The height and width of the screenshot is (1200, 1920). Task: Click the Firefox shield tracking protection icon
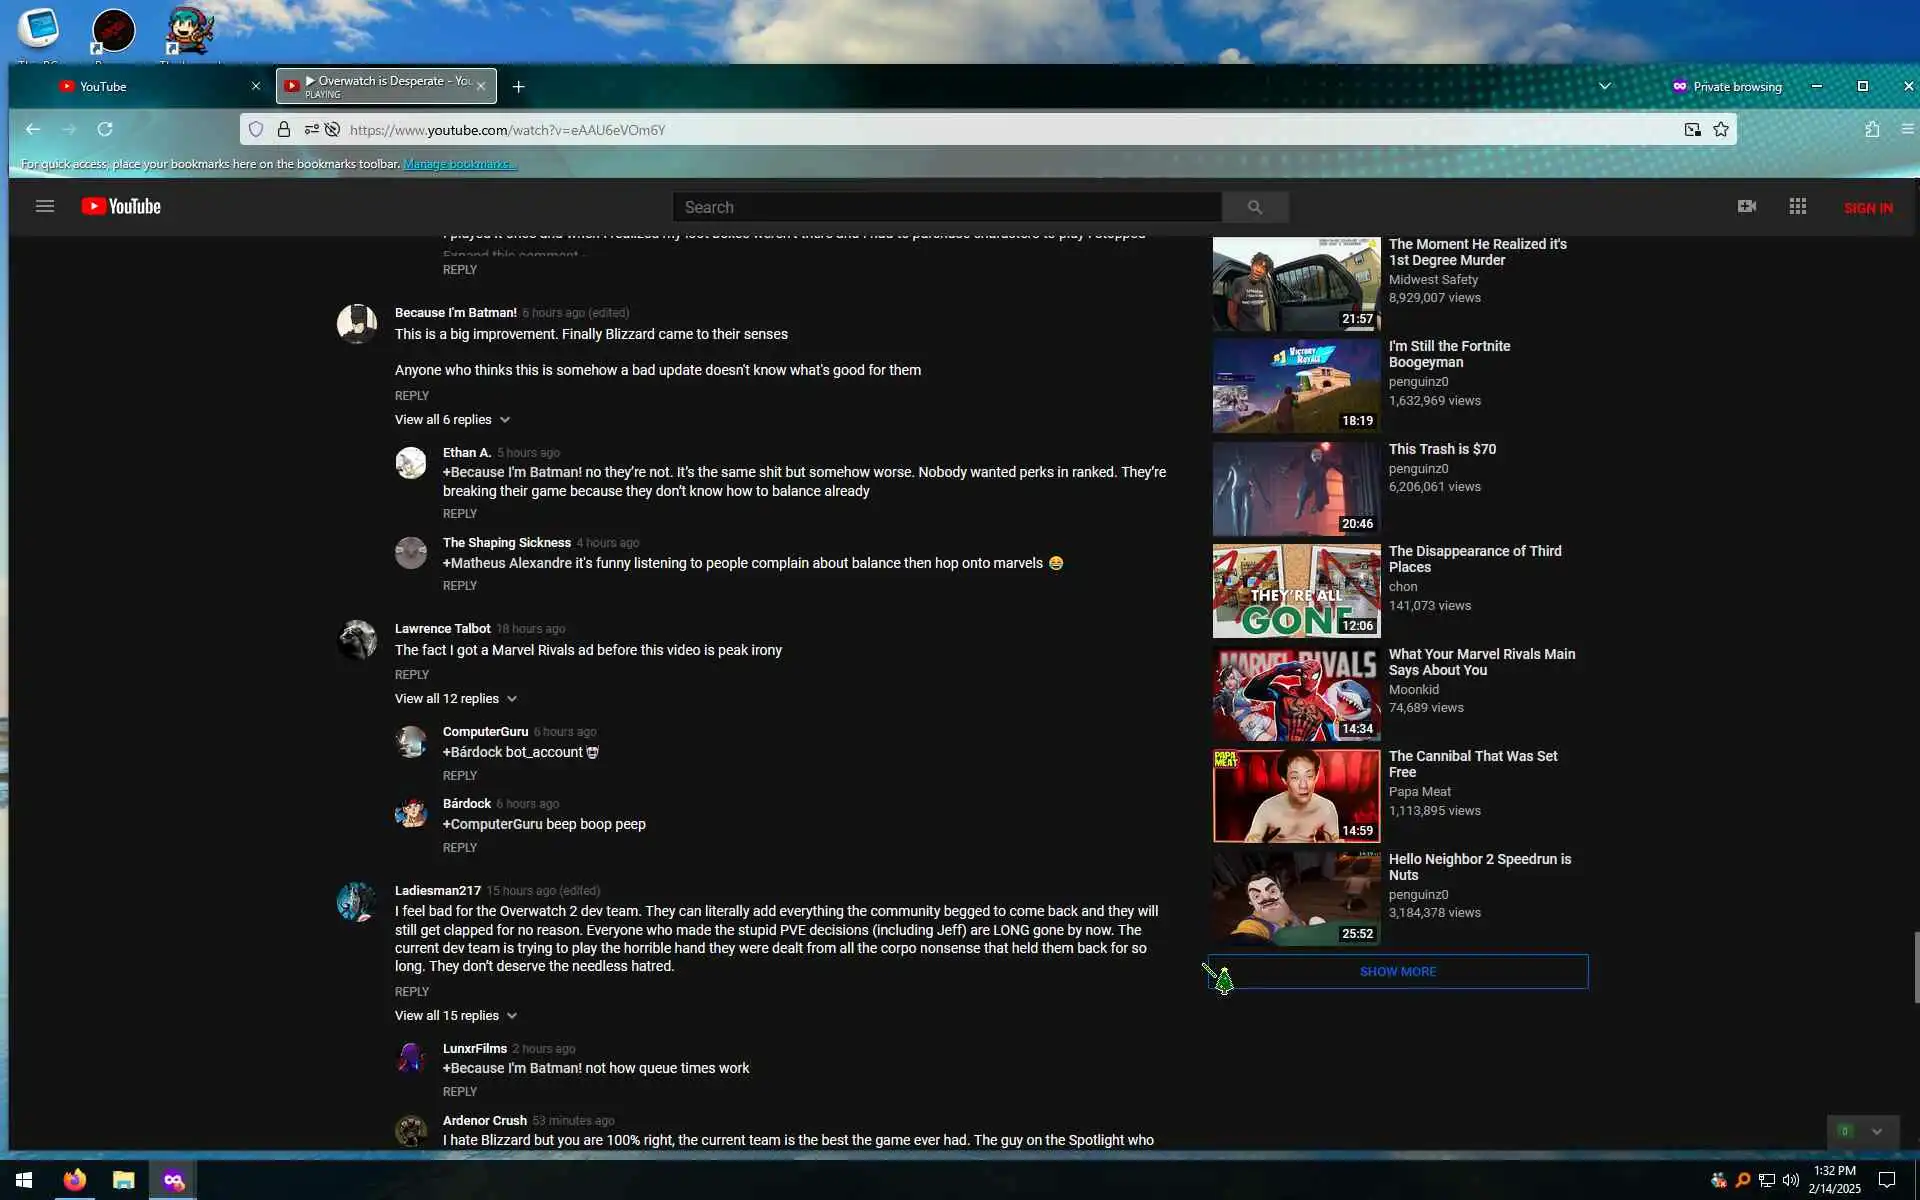pos(256,129)
